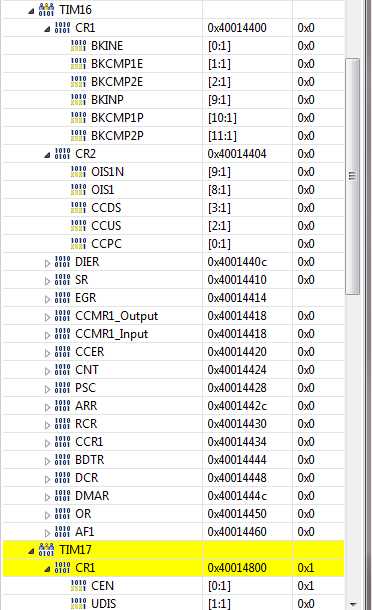Click the SR register icon

pos(62,280)
